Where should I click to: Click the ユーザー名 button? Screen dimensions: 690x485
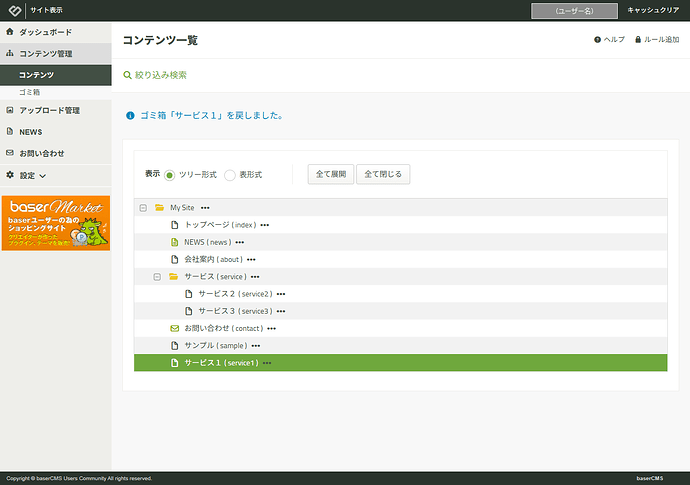(574, 11)
